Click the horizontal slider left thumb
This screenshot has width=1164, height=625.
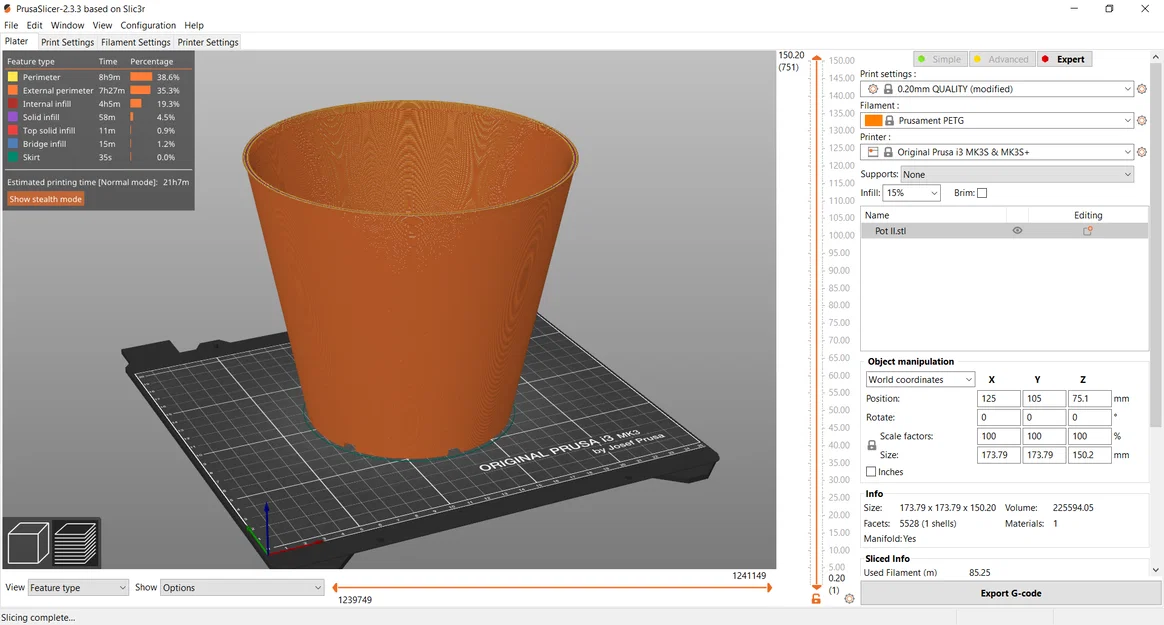coord(335,588)
